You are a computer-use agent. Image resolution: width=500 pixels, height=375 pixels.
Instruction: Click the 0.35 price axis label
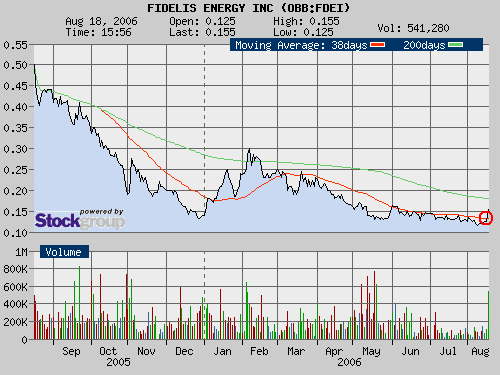pos(15,128)
